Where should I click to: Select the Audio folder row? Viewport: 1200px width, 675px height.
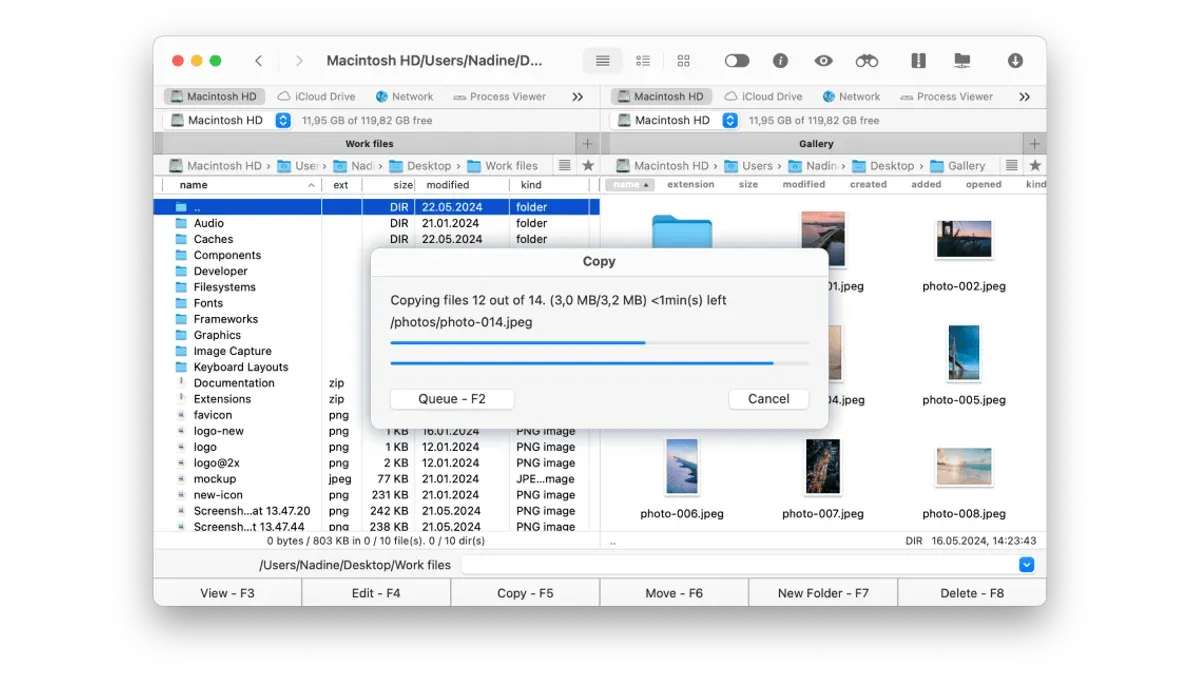(376, 223)
